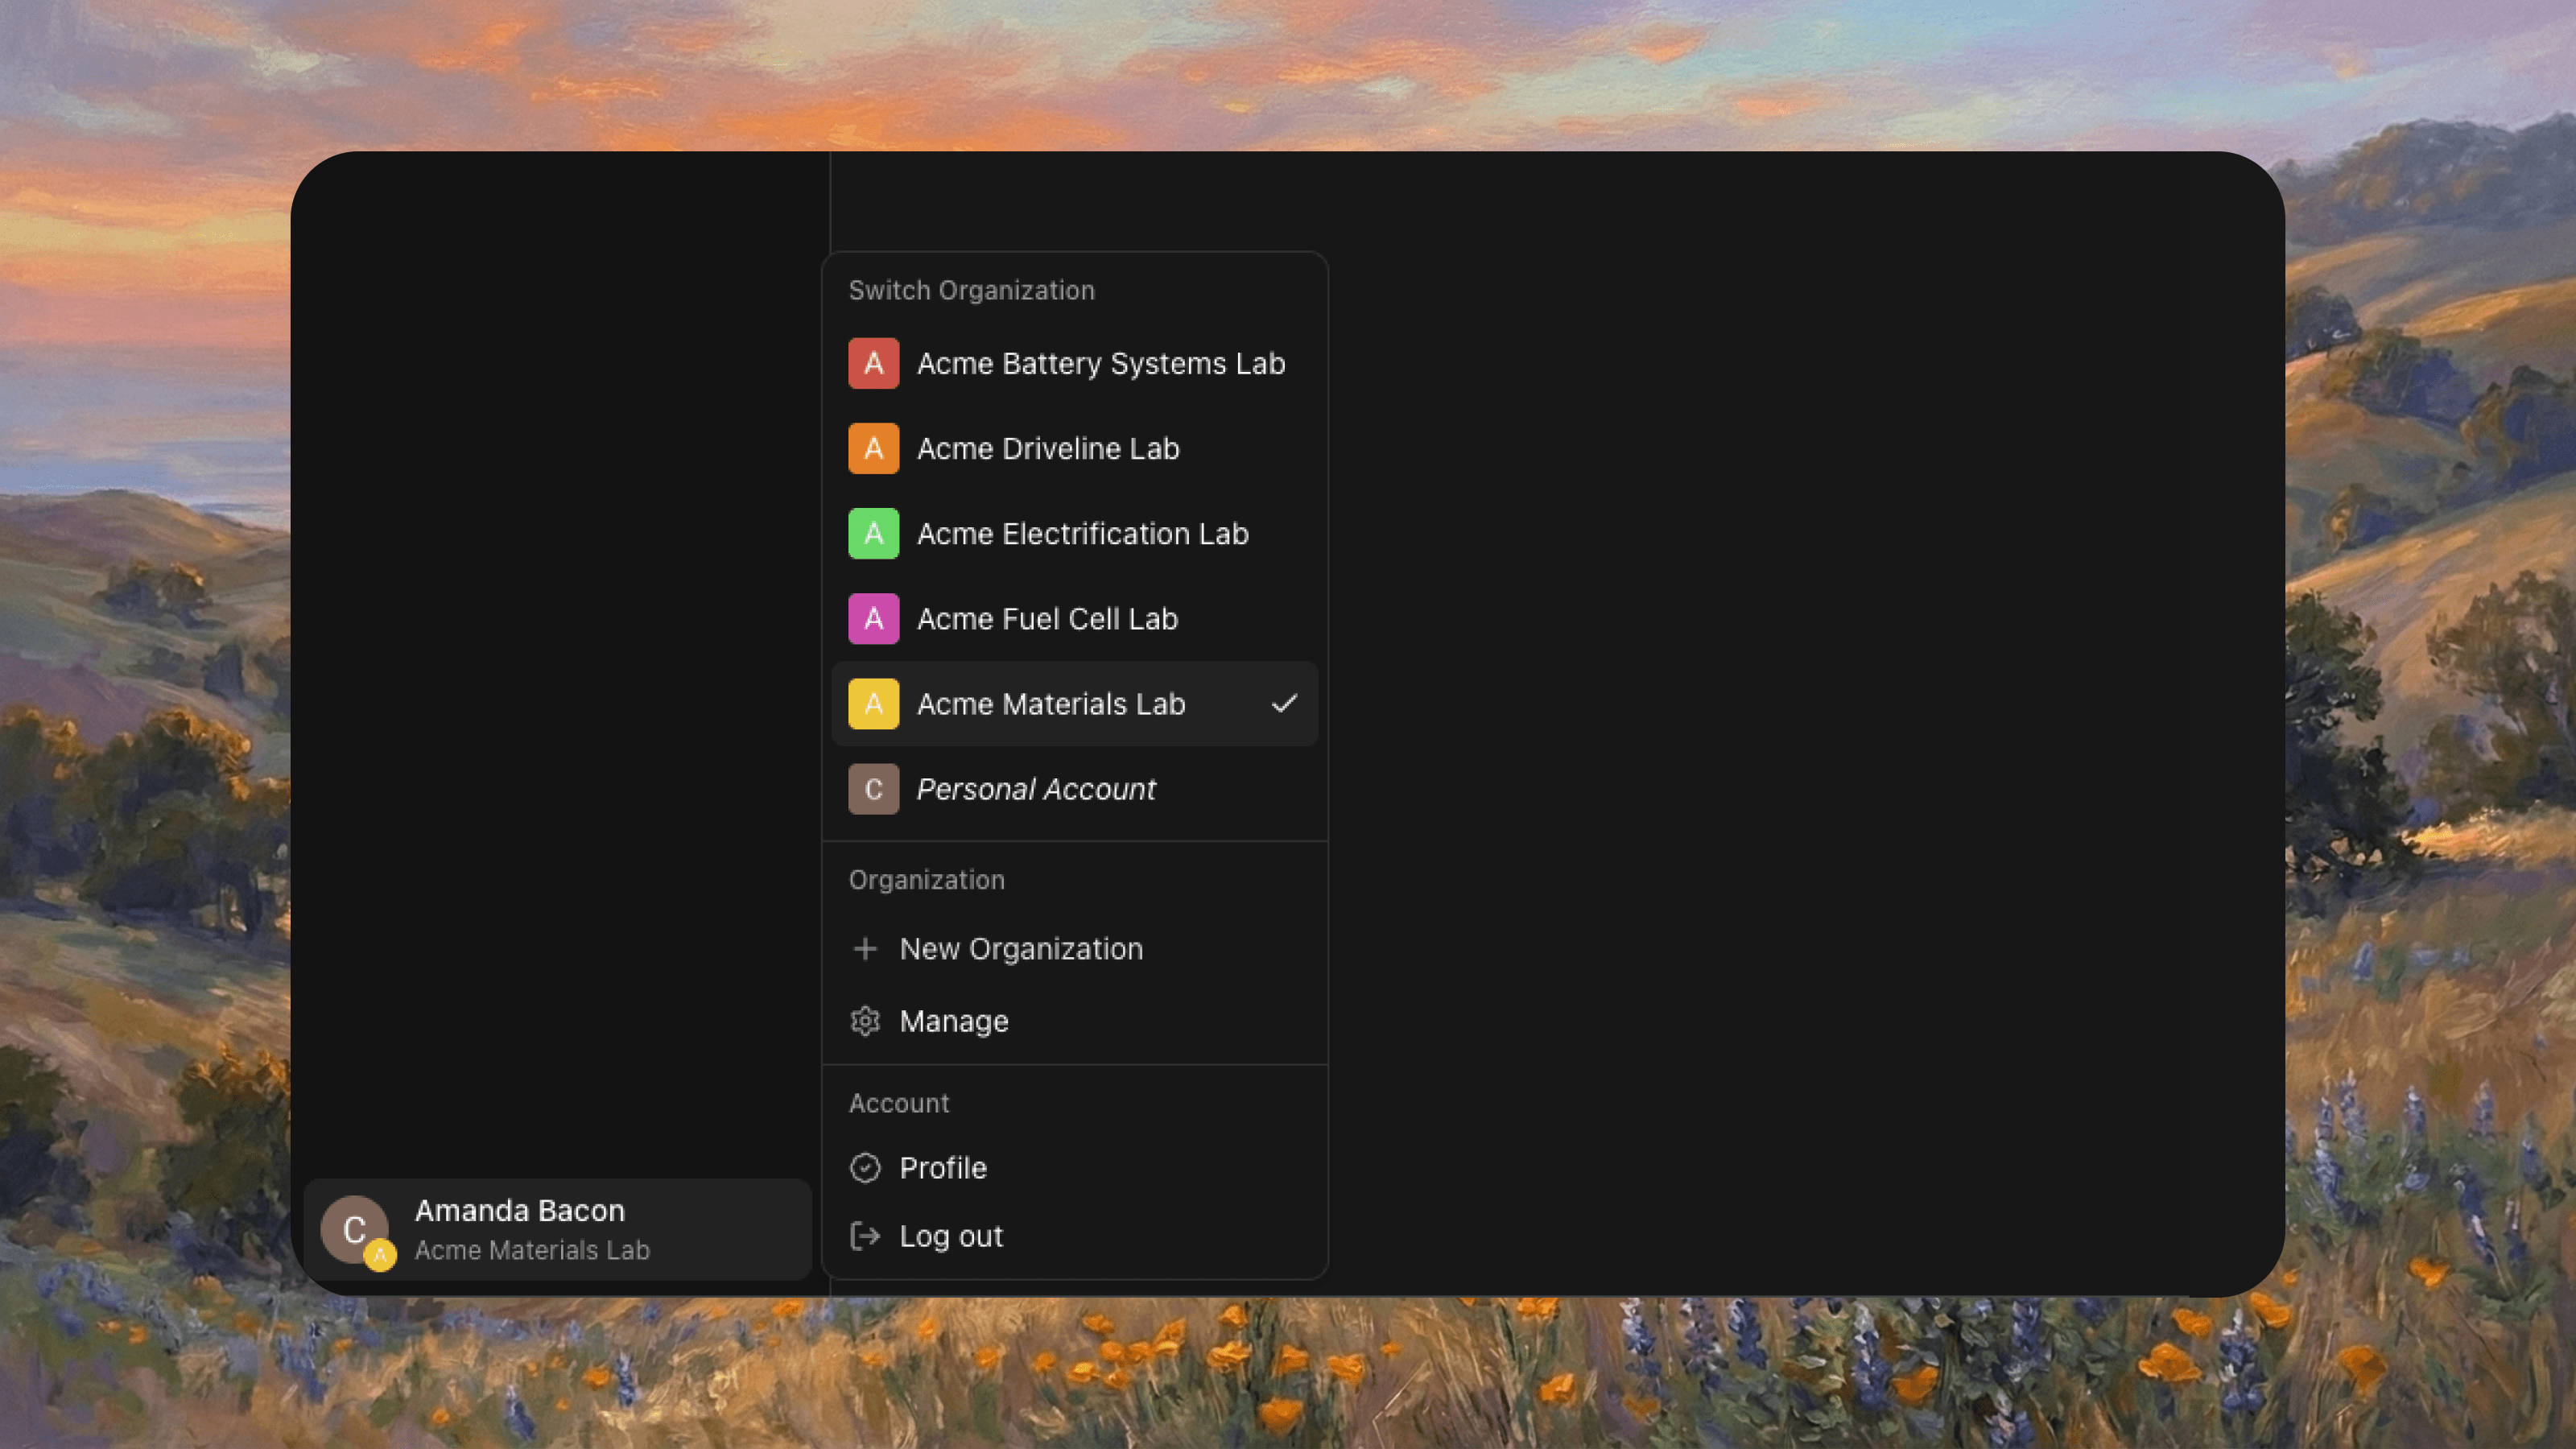The height and width of the screenshot is (1449, 2576).
Task: Click the green Acme Electrification Lab avatar
Action: (x=873, y=533)
